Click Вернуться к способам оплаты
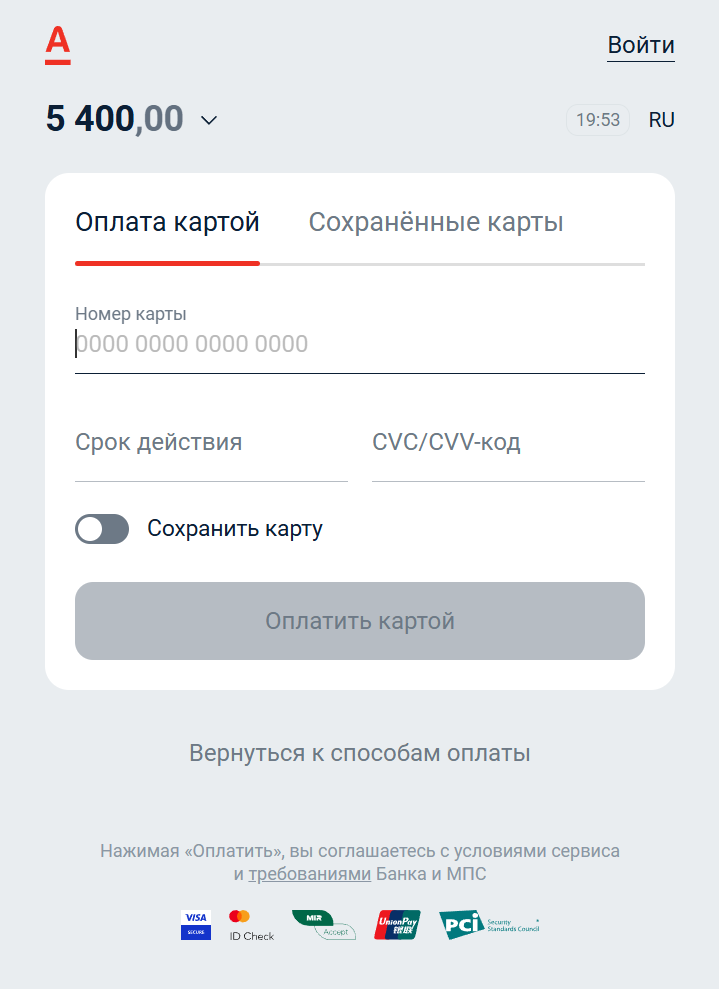The image size is (719, 989). tap(360, 753)
